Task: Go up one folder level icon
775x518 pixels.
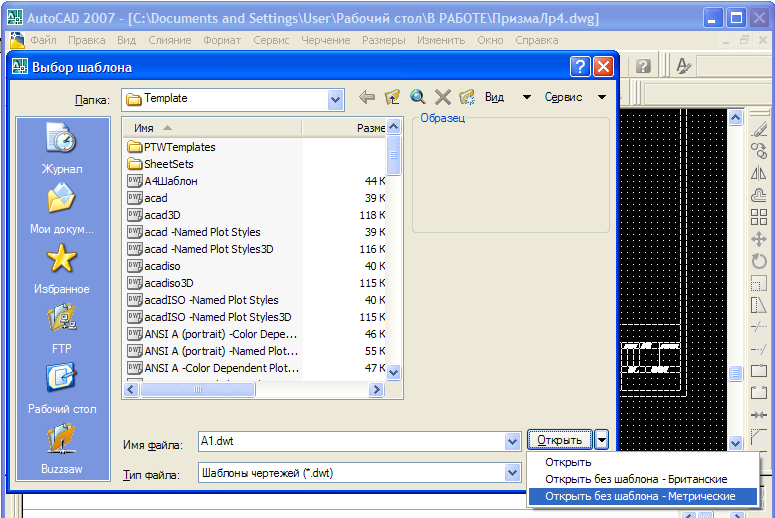Action: [392, 97]
